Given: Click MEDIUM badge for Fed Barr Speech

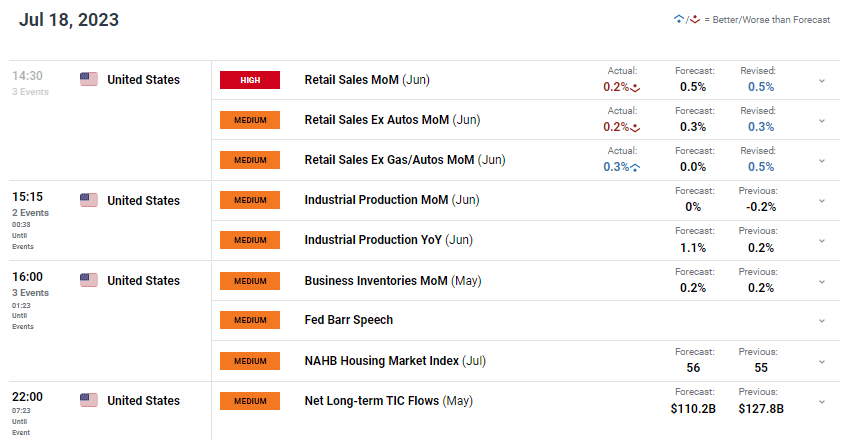Looking at the screenshot, I should (250, 320).
